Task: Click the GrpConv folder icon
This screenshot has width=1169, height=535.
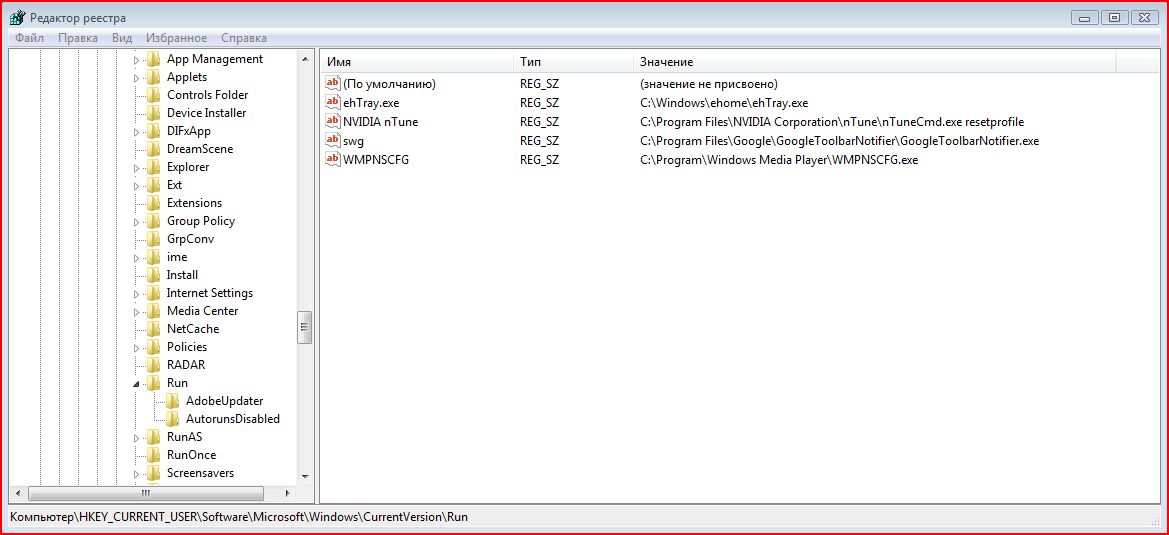Action: point(154,238)
